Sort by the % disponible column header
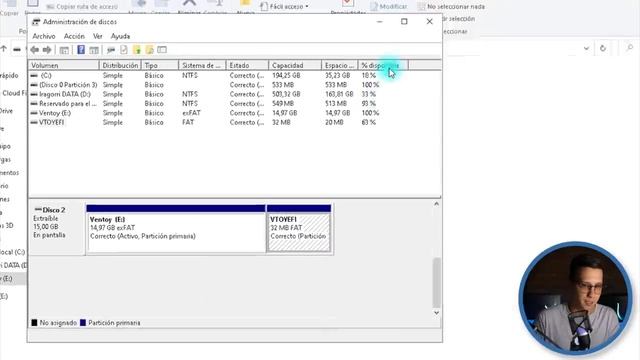 coord(383,65)
